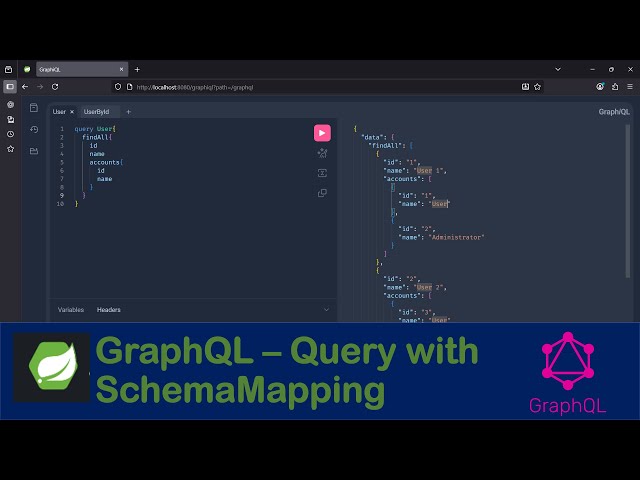
Task: Expand the Variables and Headers panel chevron
Action: coord(326,310)
